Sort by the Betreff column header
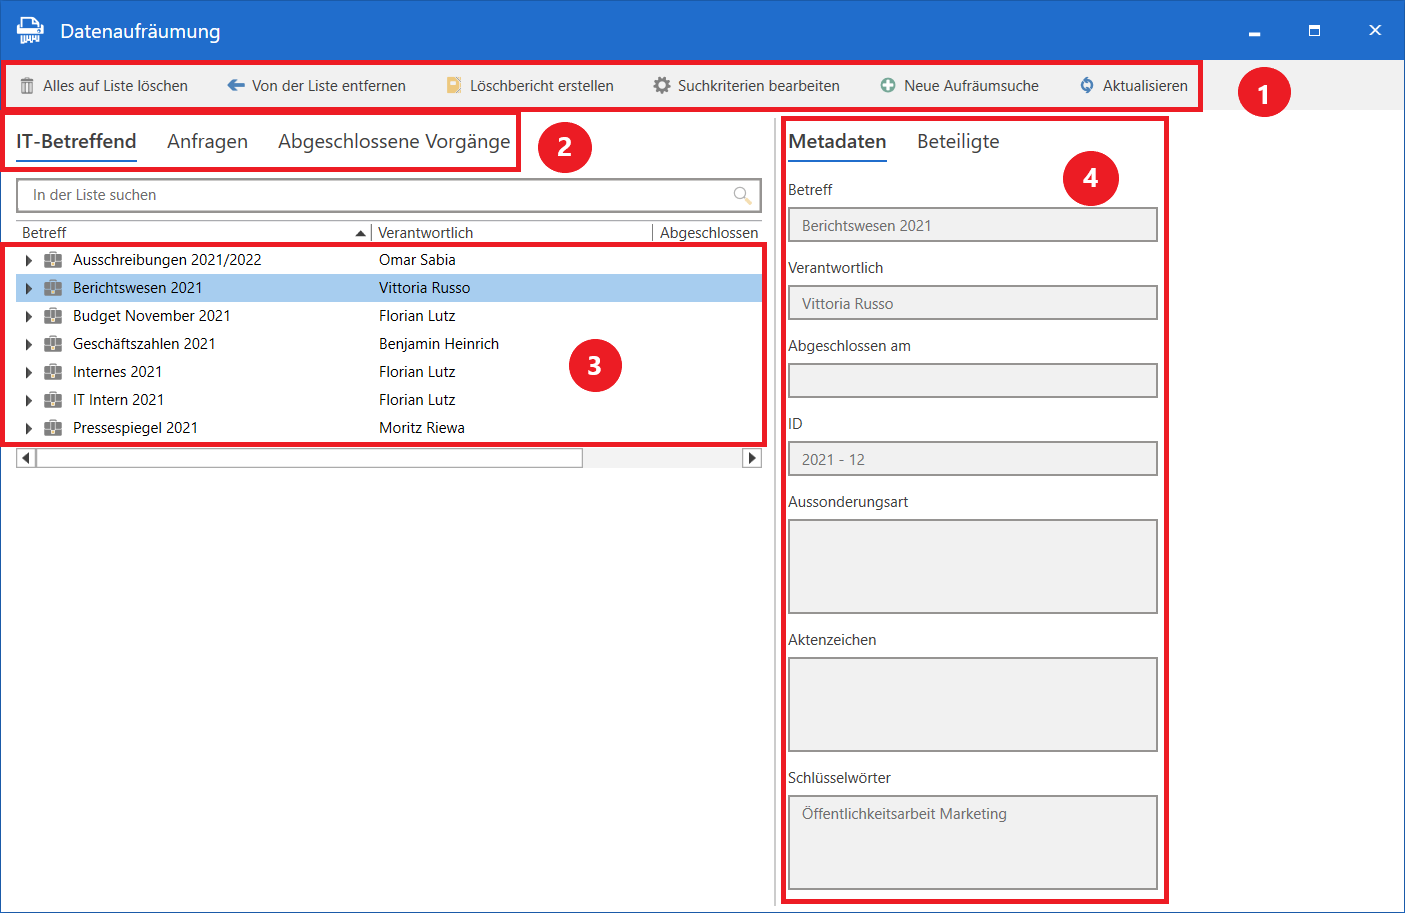This screenshot has width=1405, height=913. click(194, 233)
